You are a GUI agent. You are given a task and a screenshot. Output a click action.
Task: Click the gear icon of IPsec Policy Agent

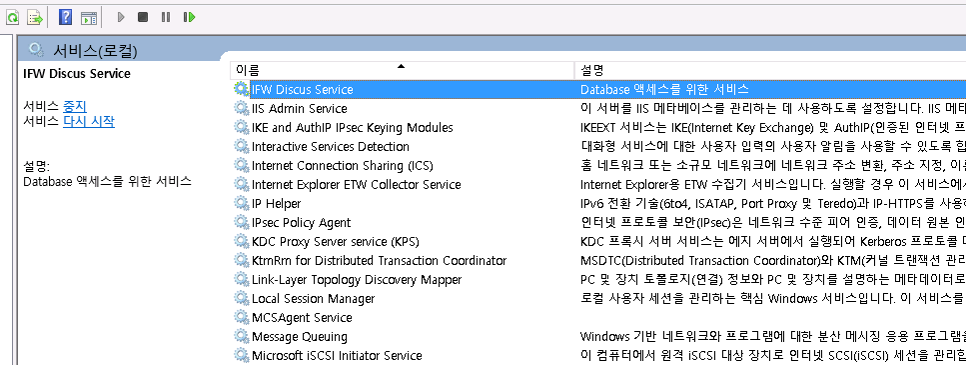241,222
